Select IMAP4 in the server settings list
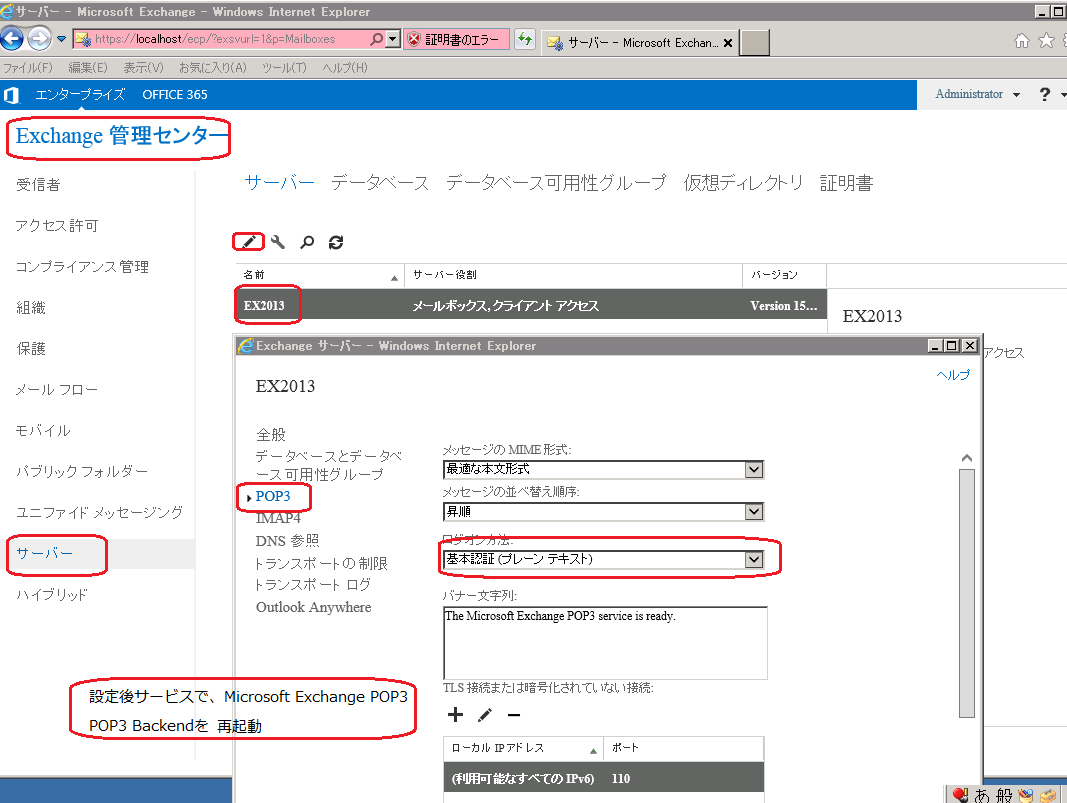 click(278, 518)
